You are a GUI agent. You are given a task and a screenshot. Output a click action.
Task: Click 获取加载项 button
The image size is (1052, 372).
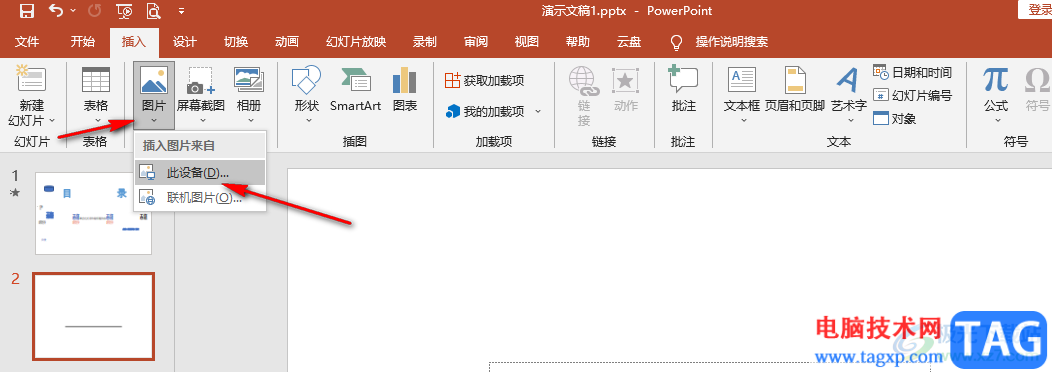(484, 81)
